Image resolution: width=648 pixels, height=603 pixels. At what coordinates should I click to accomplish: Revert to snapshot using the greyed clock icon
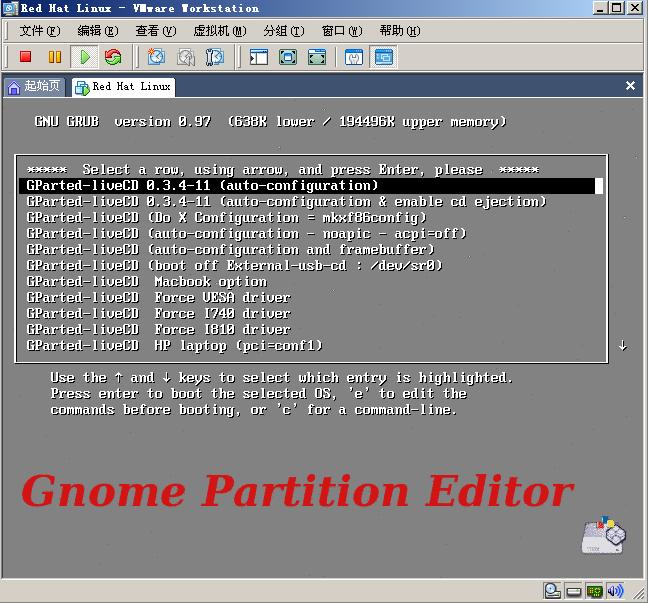(186, 57)
